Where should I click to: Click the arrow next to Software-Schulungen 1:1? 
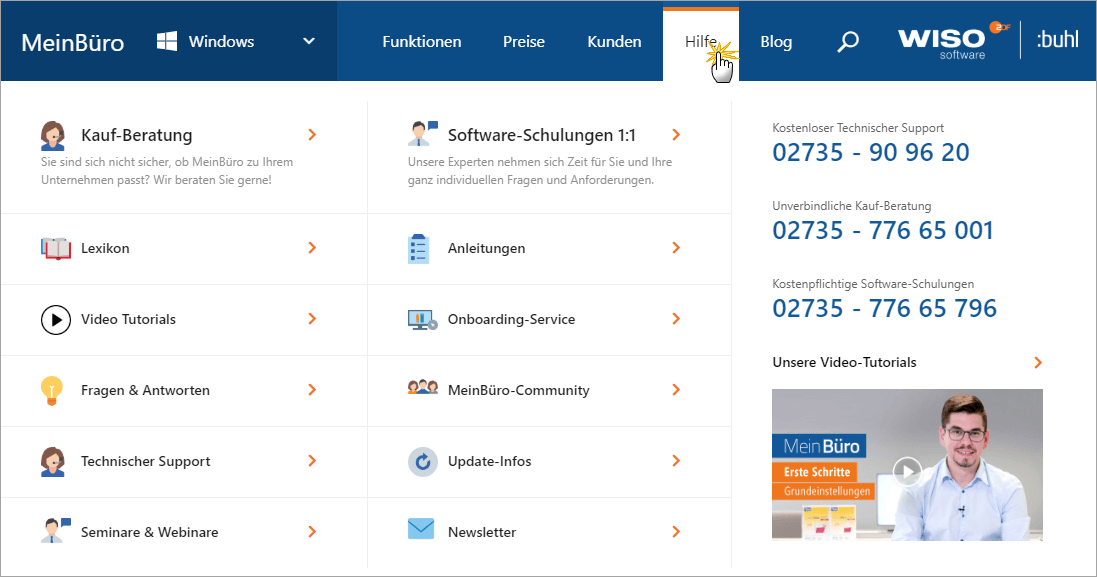pyautogui.click(x=676, y=135)
